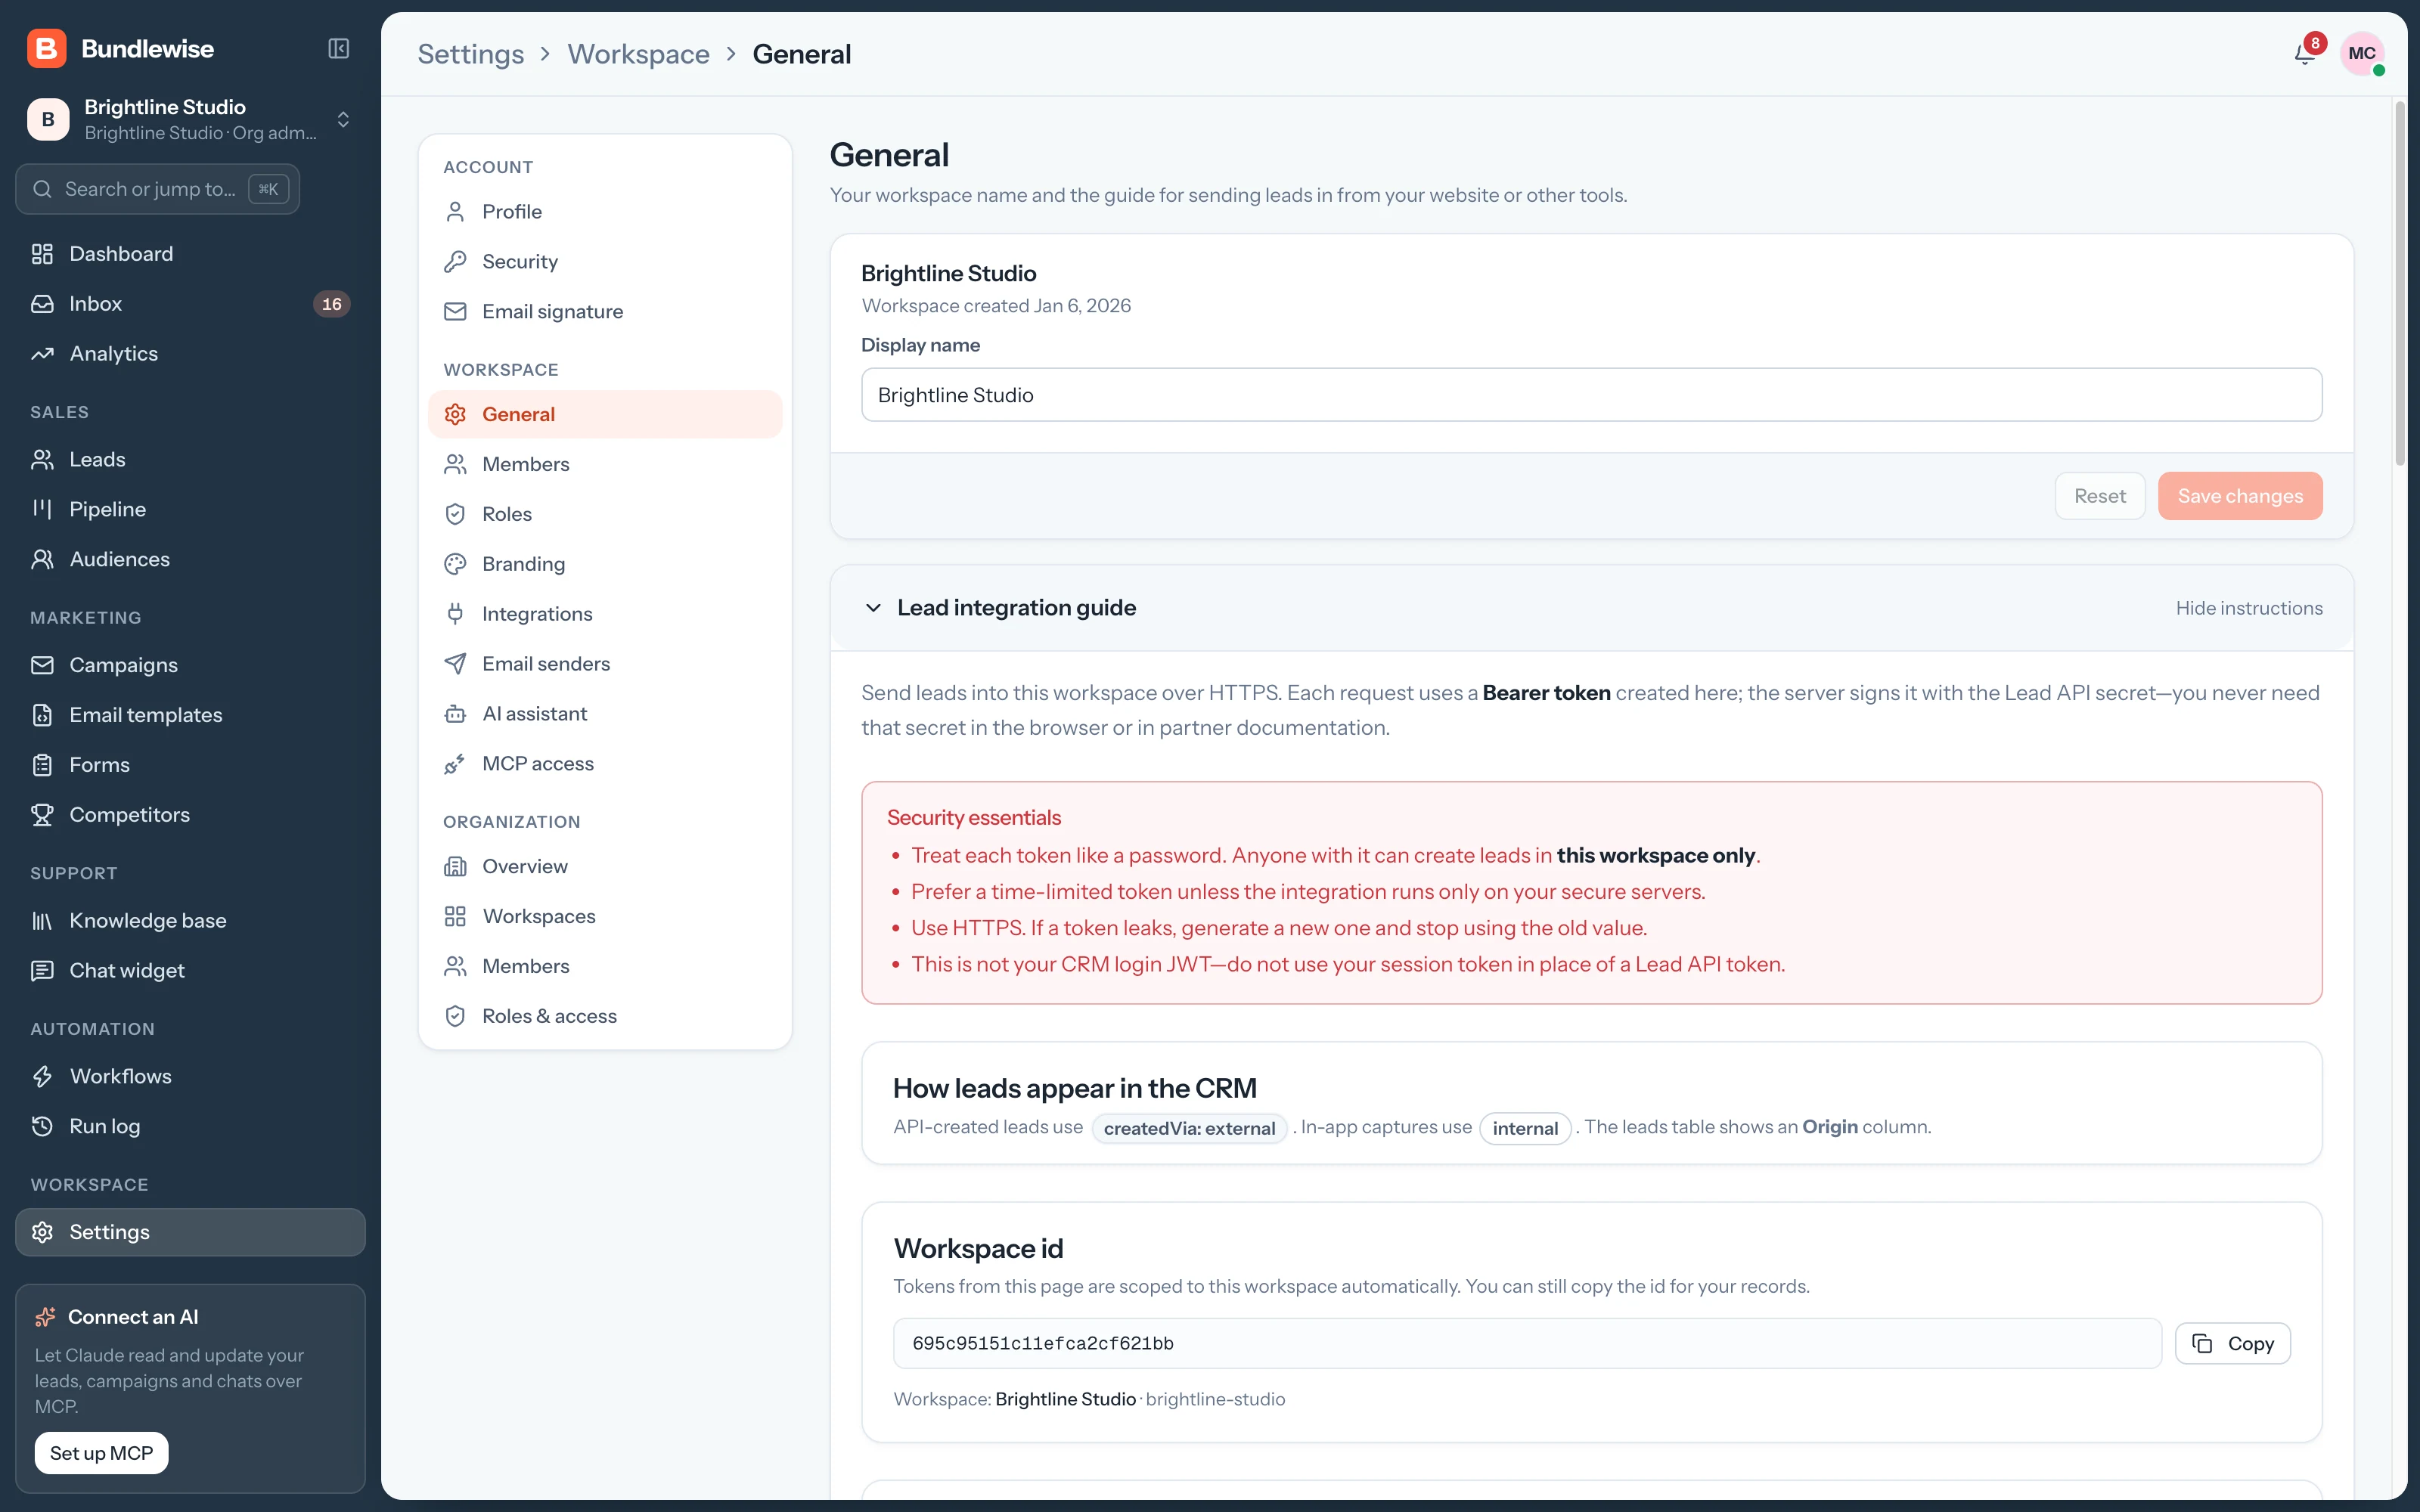Open the MC user avatar menu

click(x=2361, y=54)
